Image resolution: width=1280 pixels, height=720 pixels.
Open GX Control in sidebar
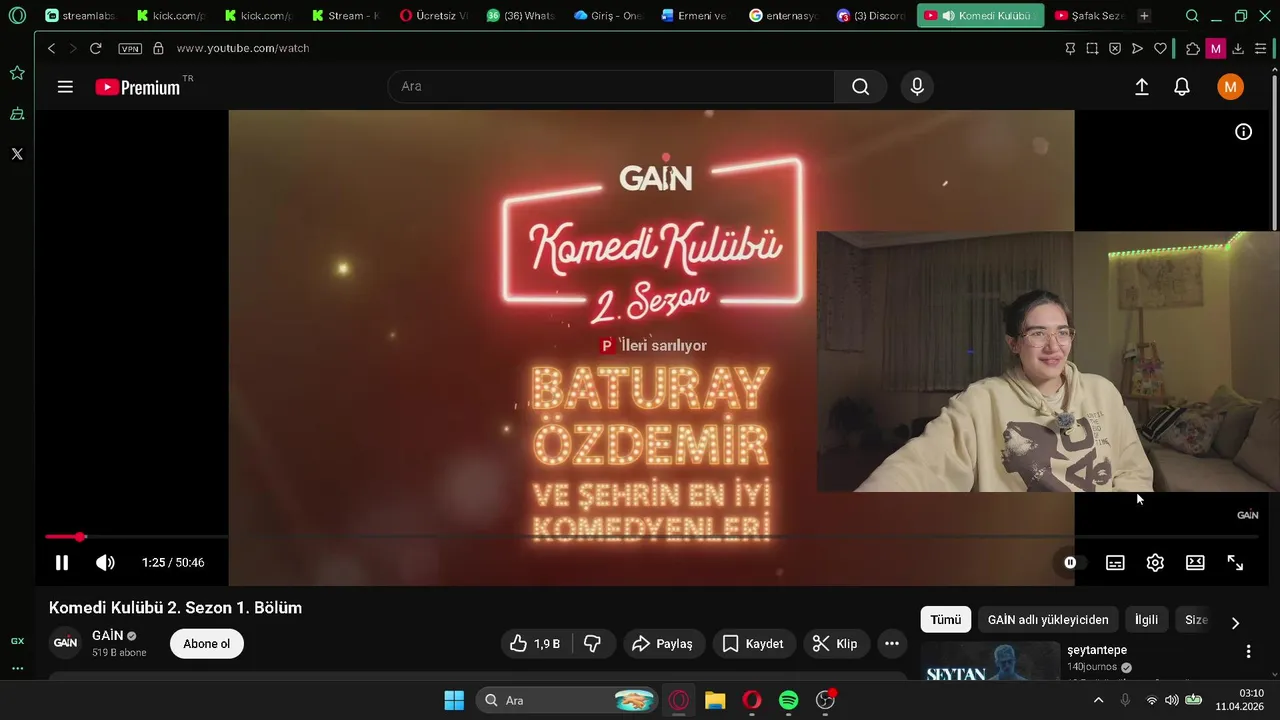[17, 641]
